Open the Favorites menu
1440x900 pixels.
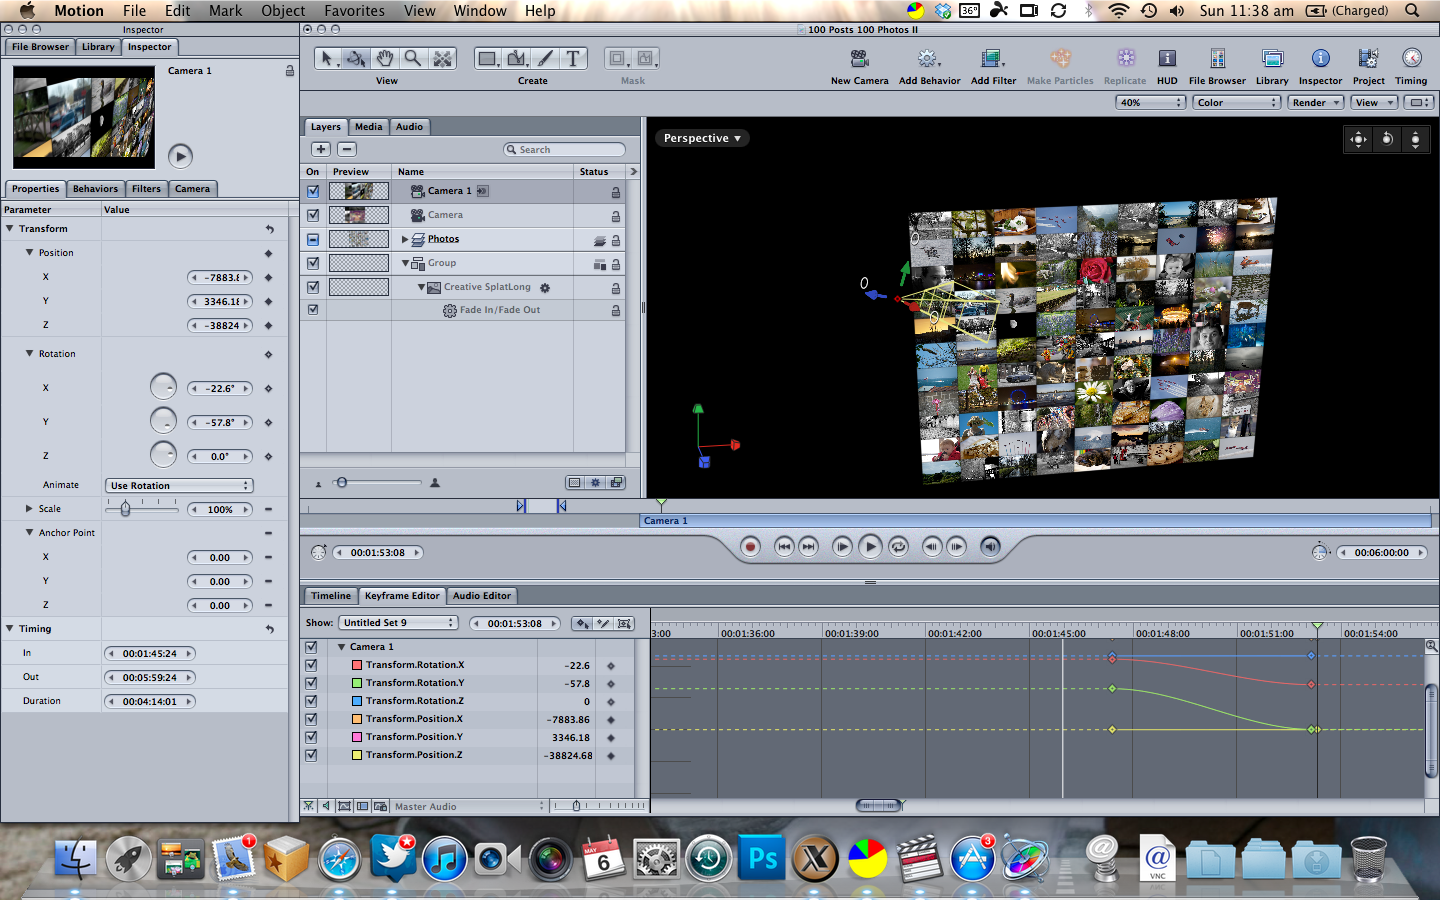[x=354, y=11]
